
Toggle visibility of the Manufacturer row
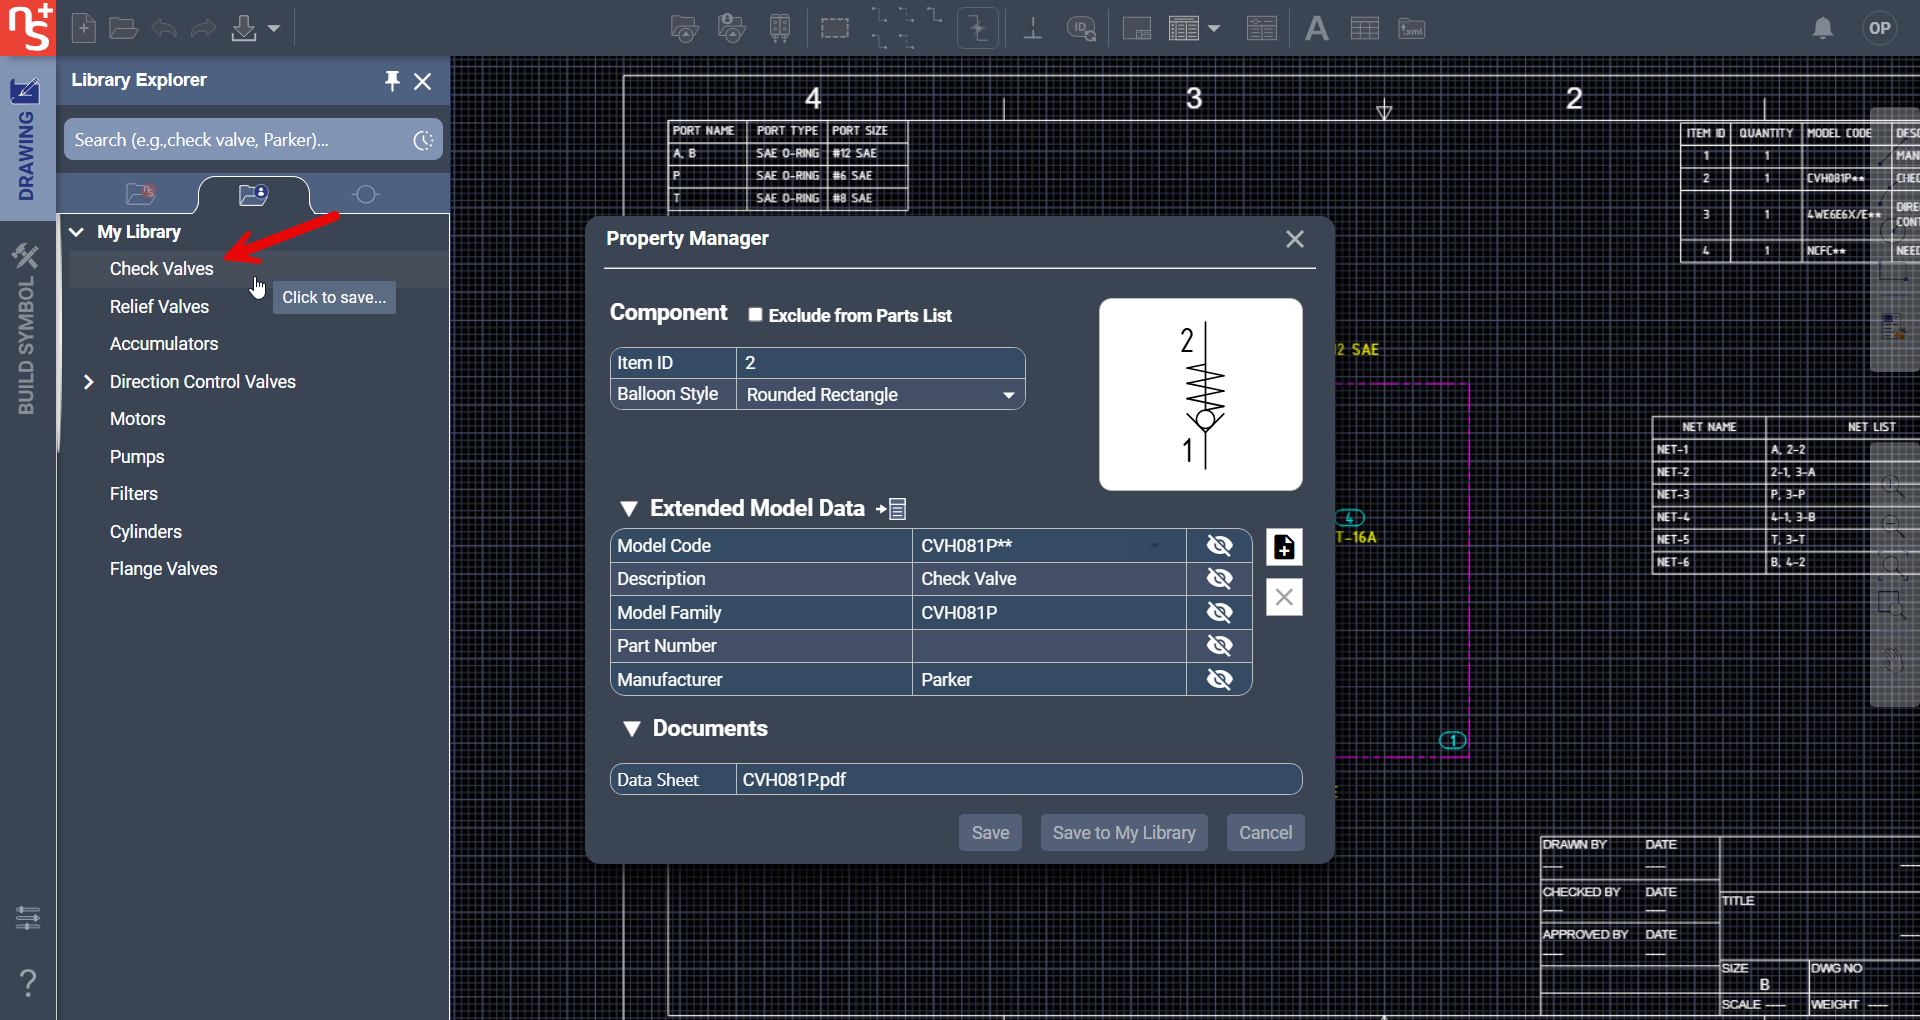(x=1219, y=679)
